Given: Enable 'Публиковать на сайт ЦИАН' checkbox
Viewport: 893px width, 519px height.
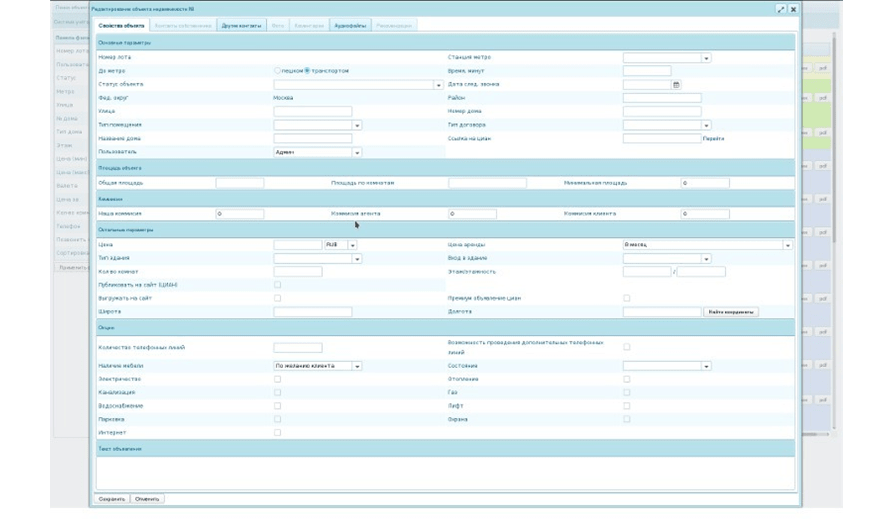Looking at the screenshot, I should coord(278,285).
